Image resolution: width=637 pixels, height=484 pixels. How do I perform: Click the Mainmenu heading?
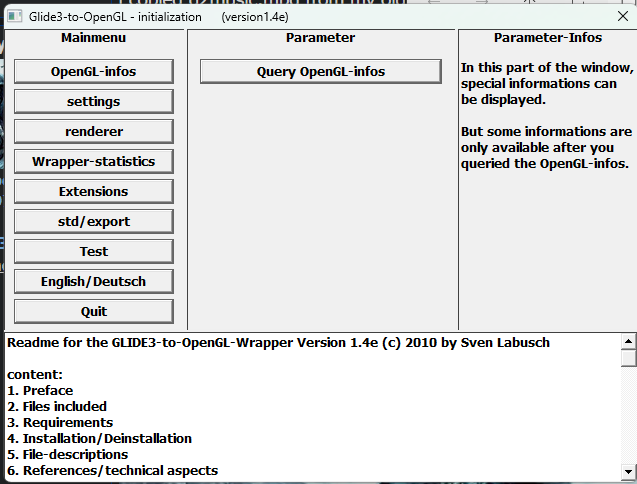point(93,38)
